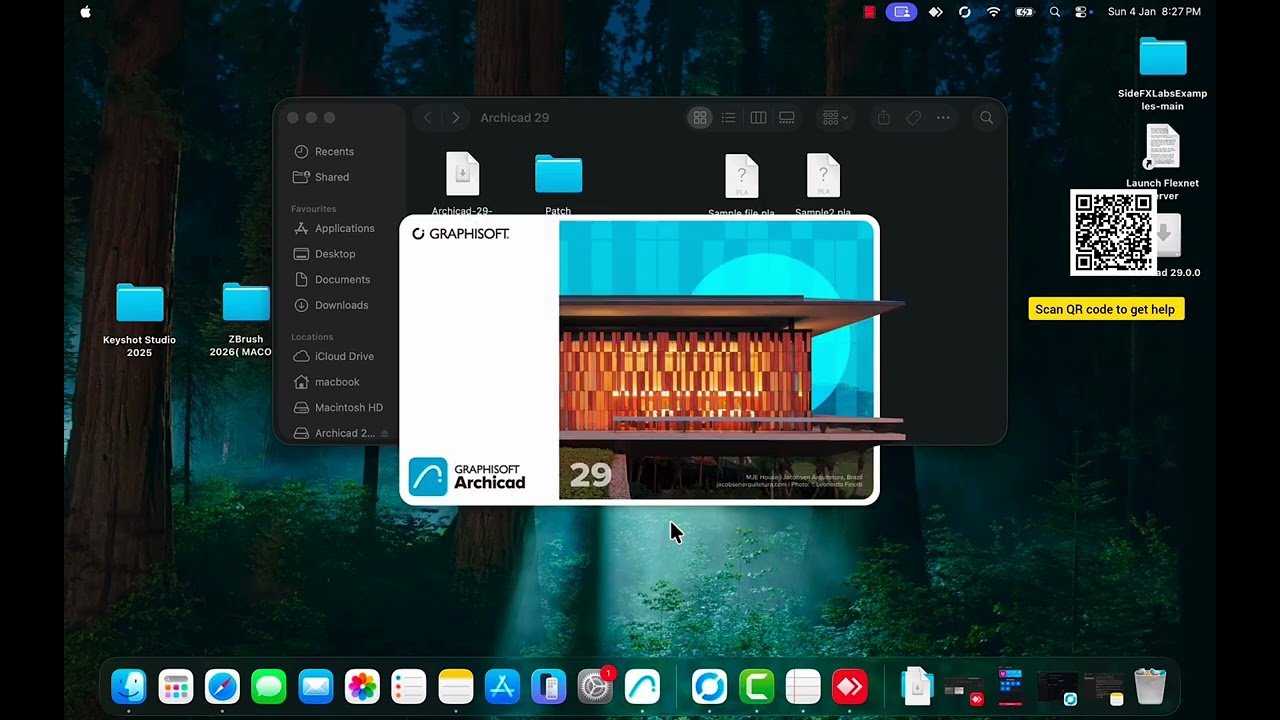Click the circular sync icon in menu bar
This screenshot has height=720, width=1280.
pos(964,12)
